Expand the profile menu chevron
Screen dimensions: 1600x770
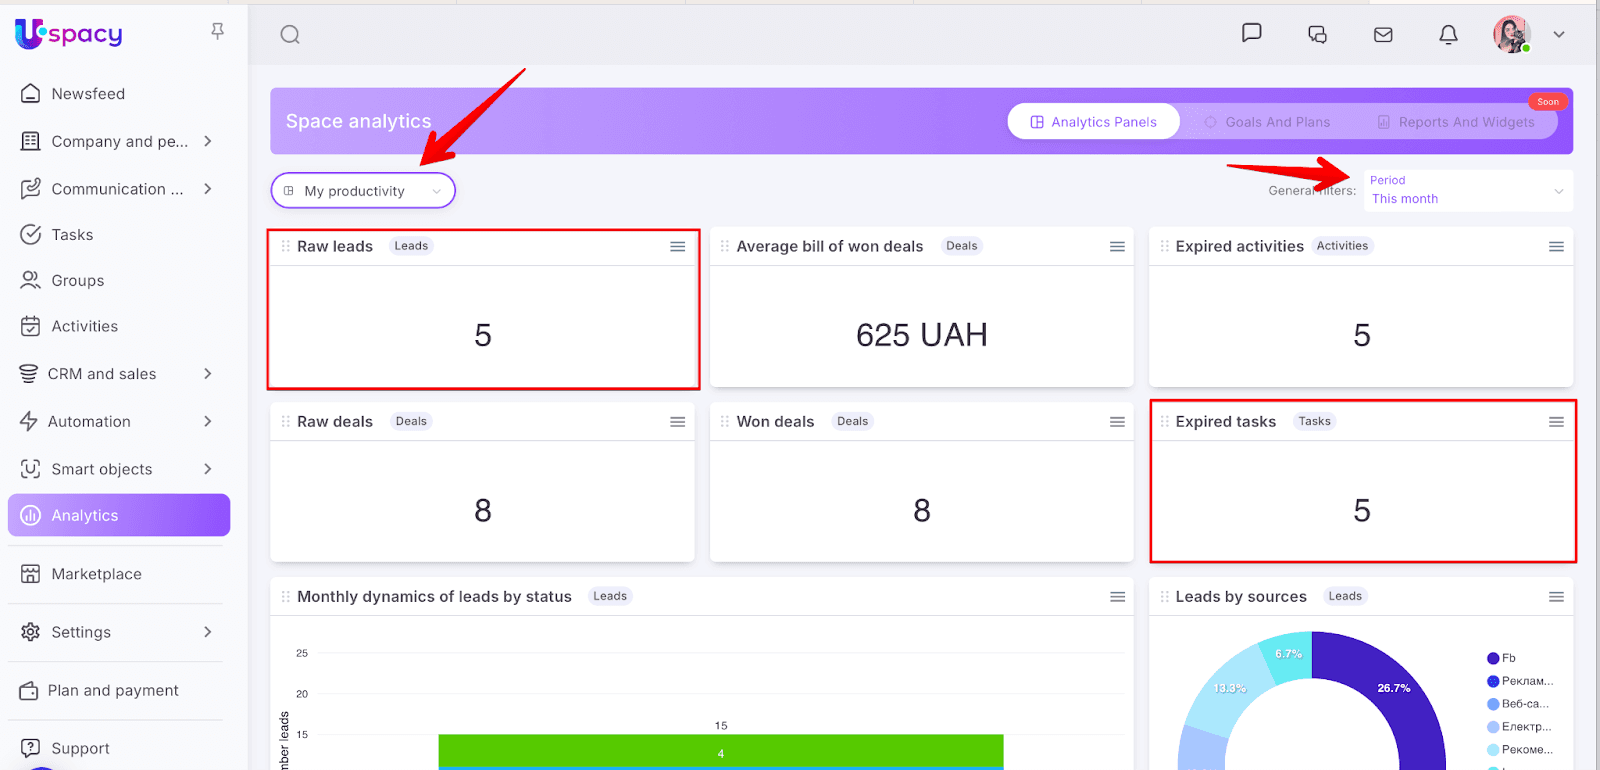tap(1559, 34)
